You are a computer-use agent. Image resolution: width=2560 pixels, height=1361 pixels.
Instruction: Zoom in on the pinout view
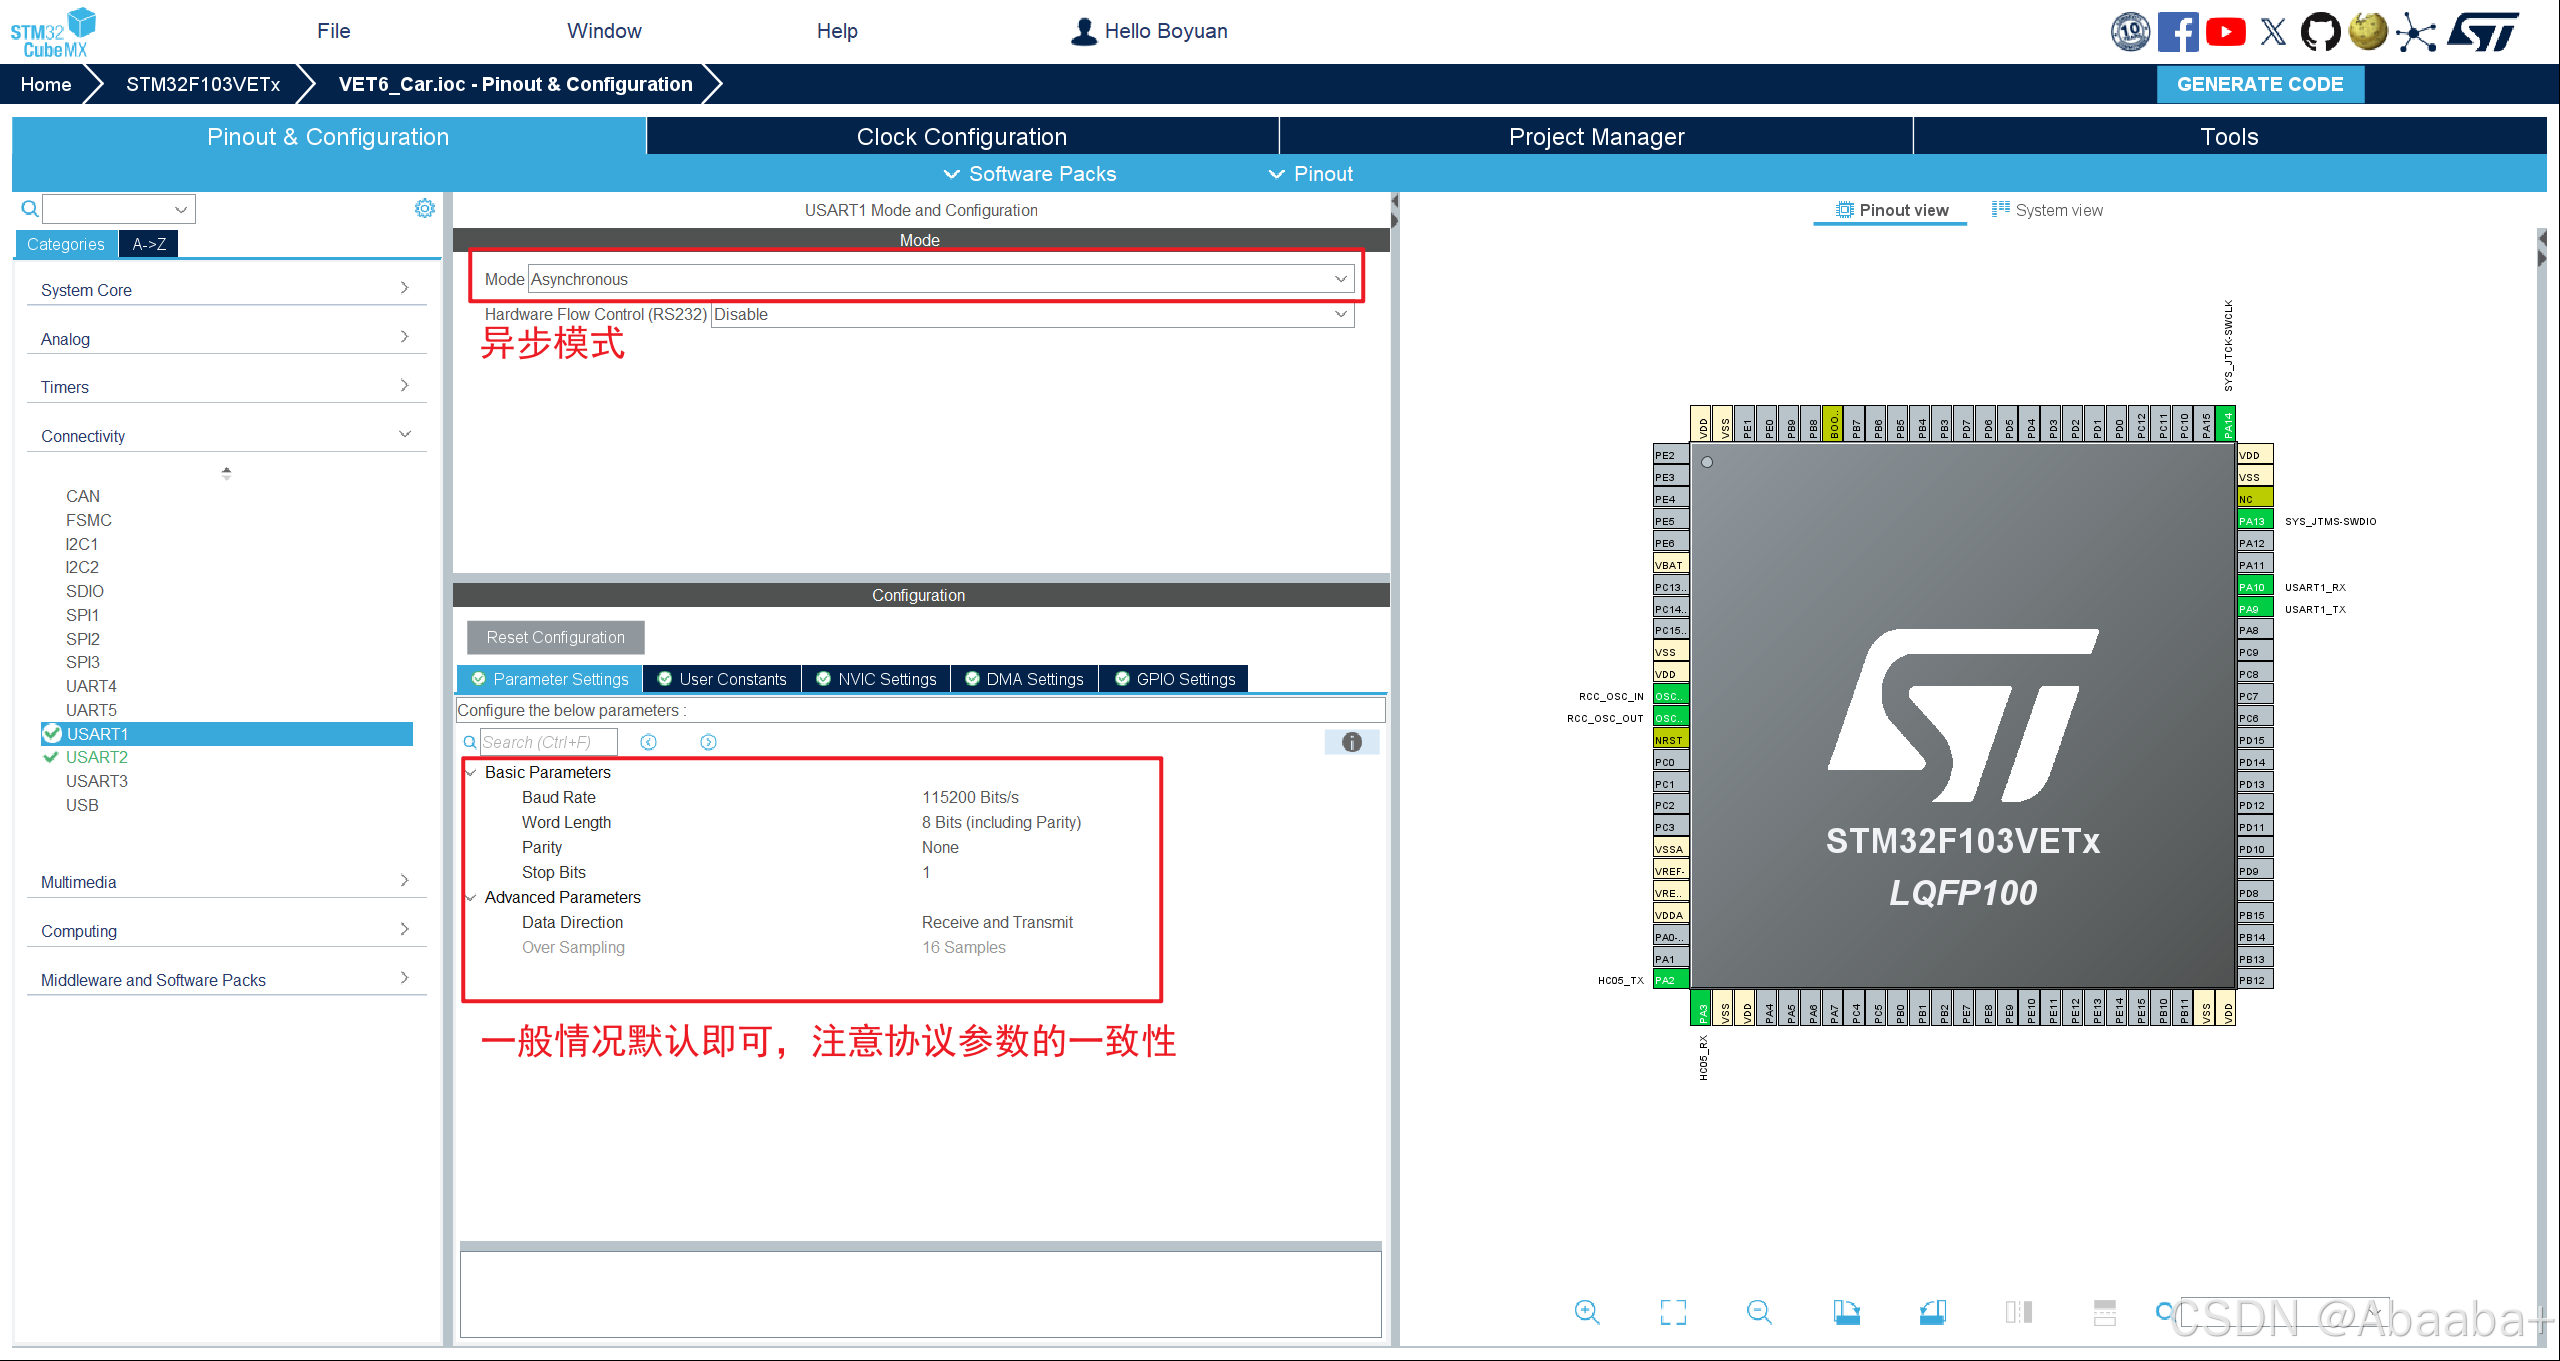click(1587, 1312)
